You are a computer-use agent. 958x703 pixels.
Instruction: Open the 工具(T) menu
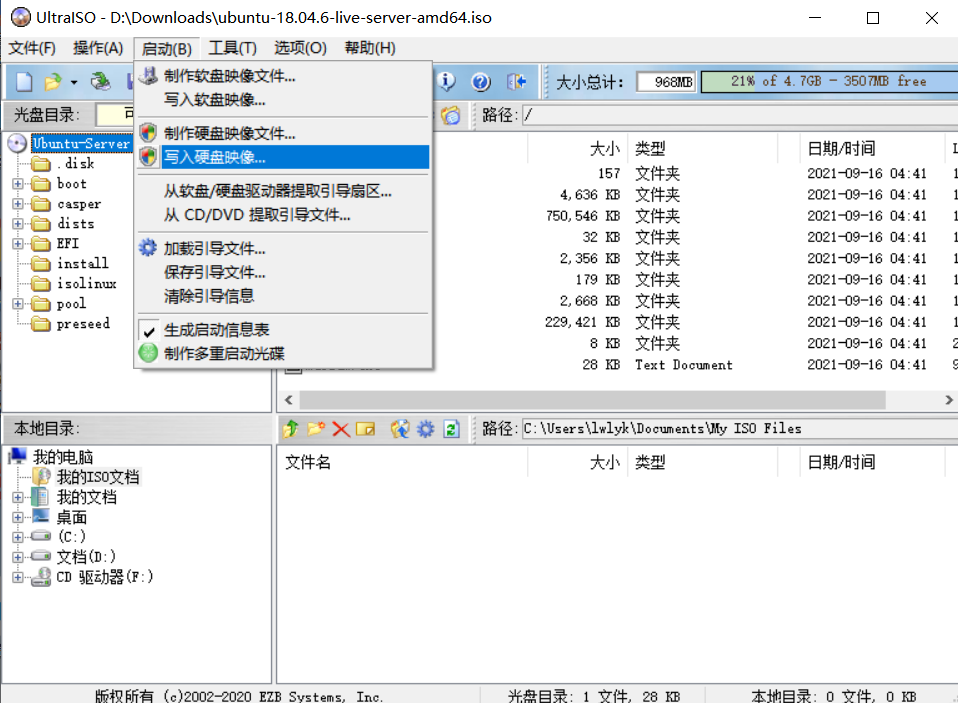(233, 48)
